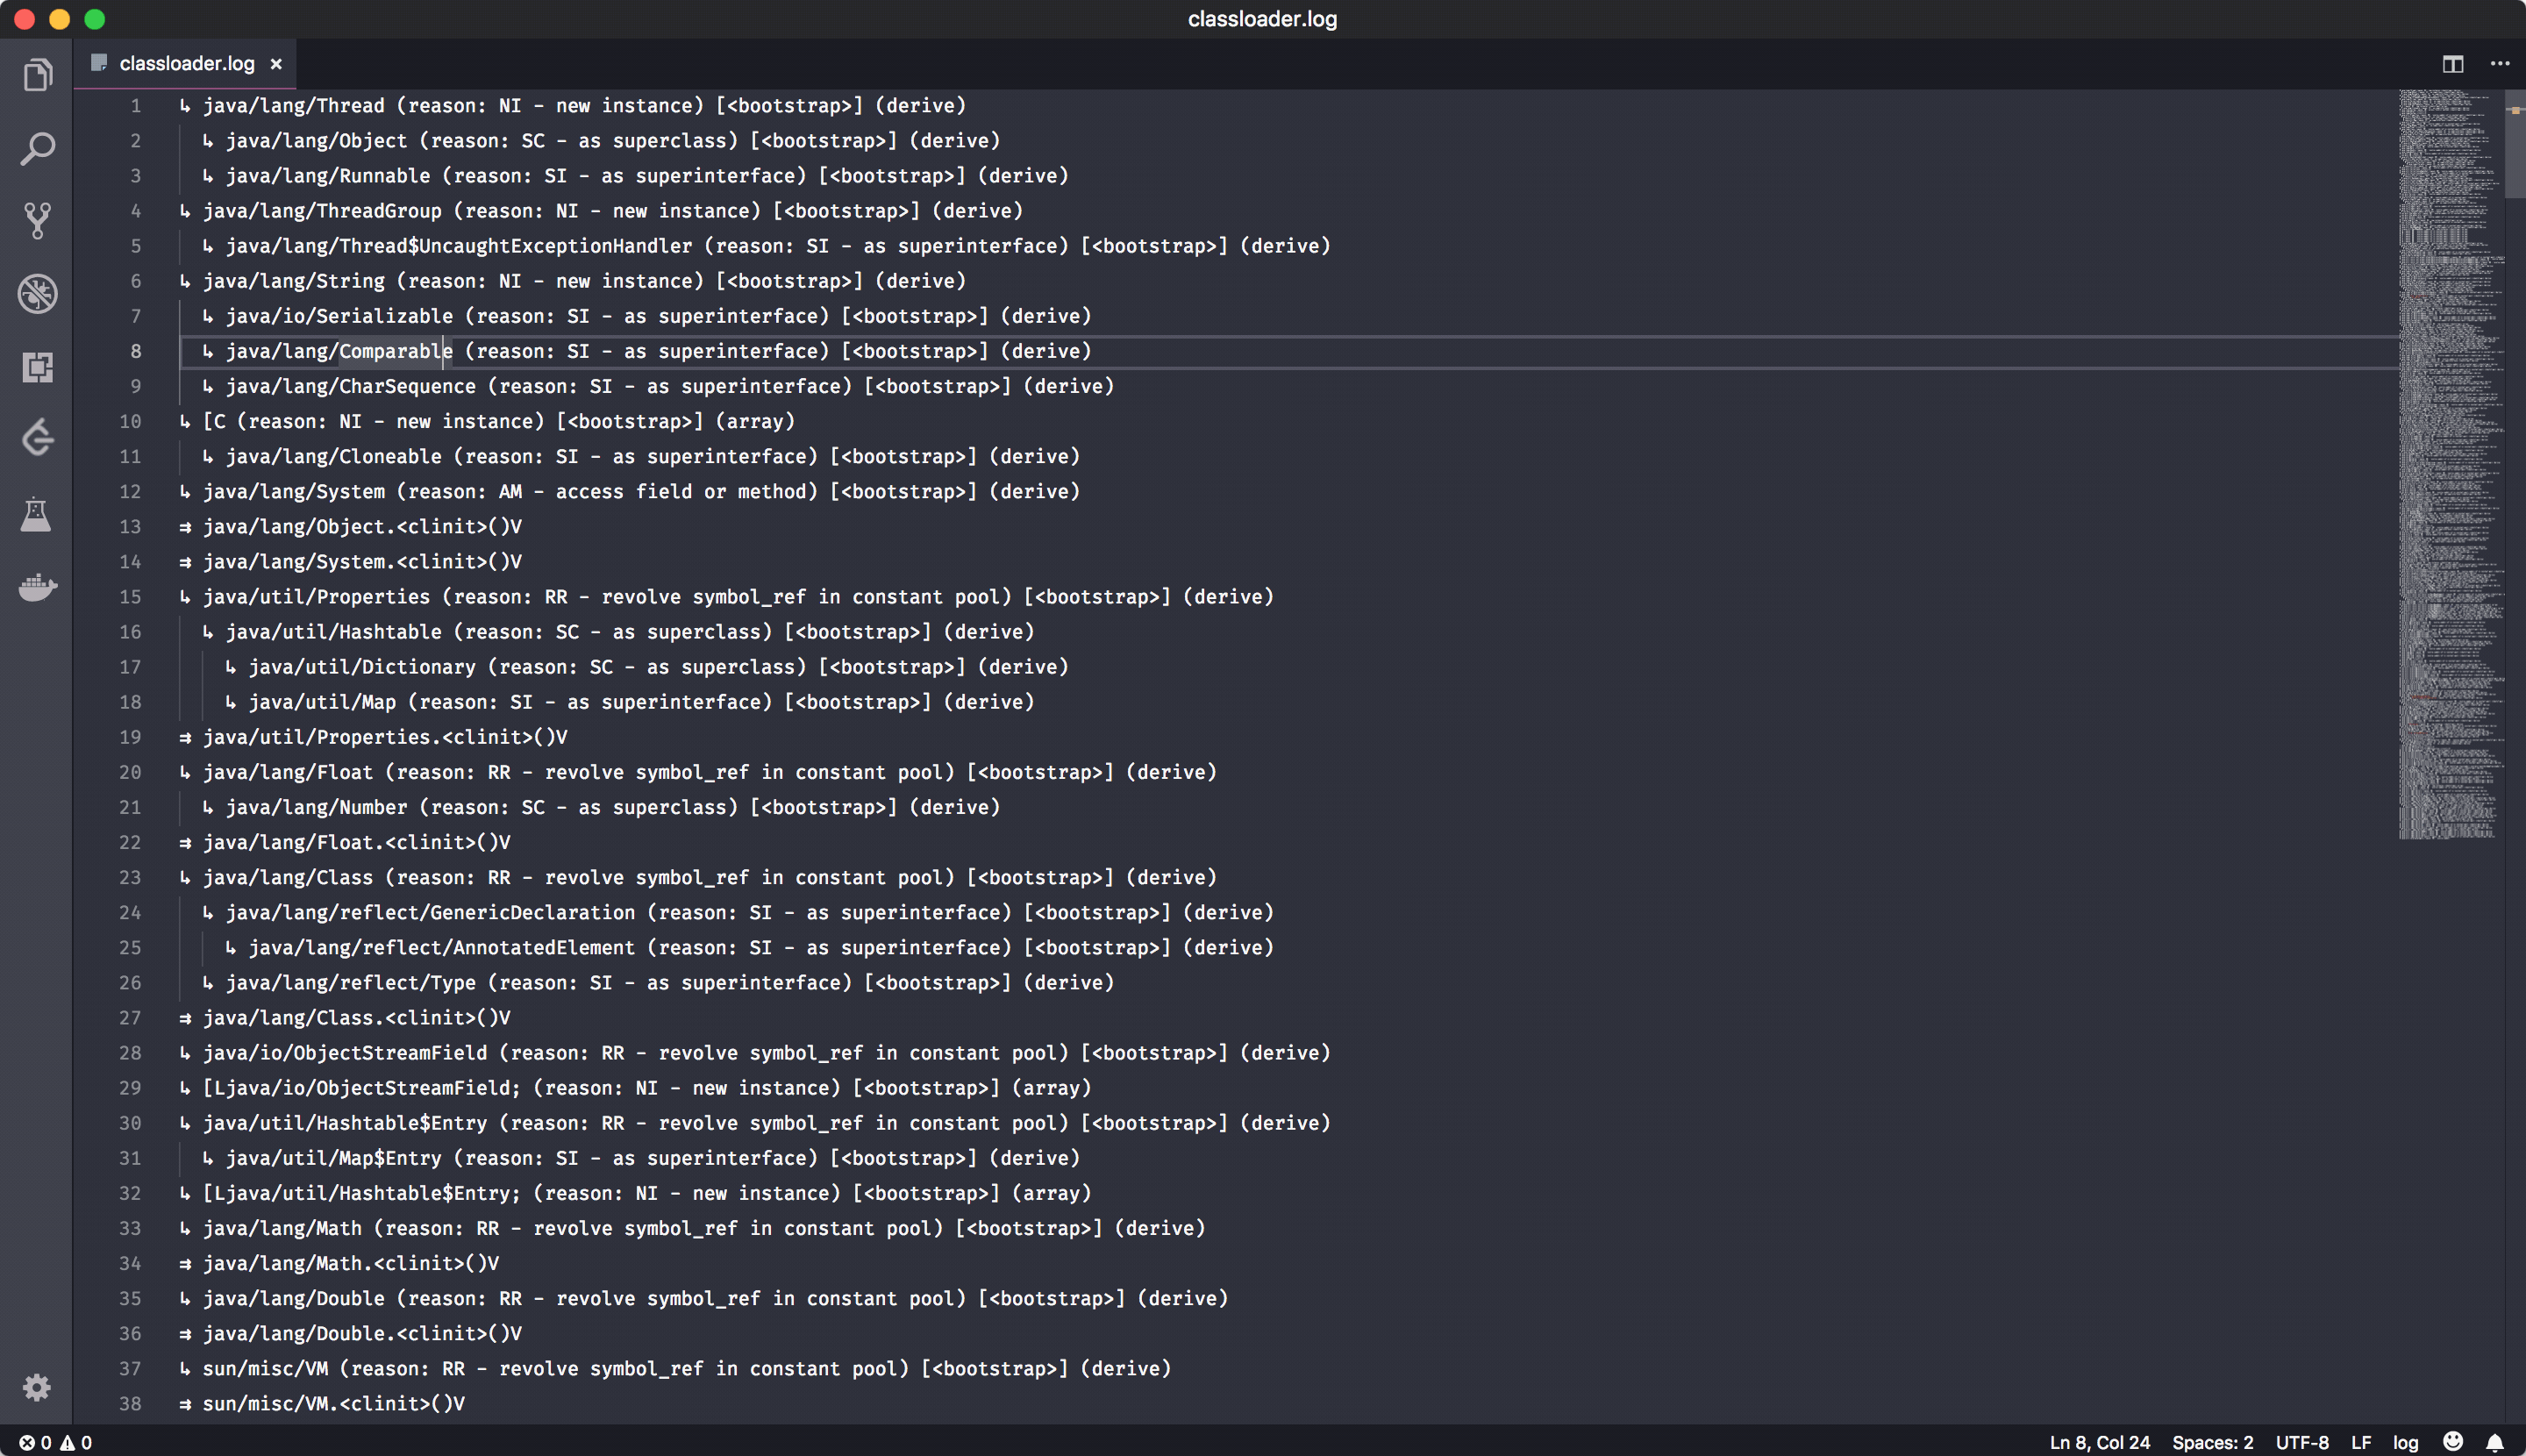
Task: Click the feedback smiley icon
Action: 2452,1441
